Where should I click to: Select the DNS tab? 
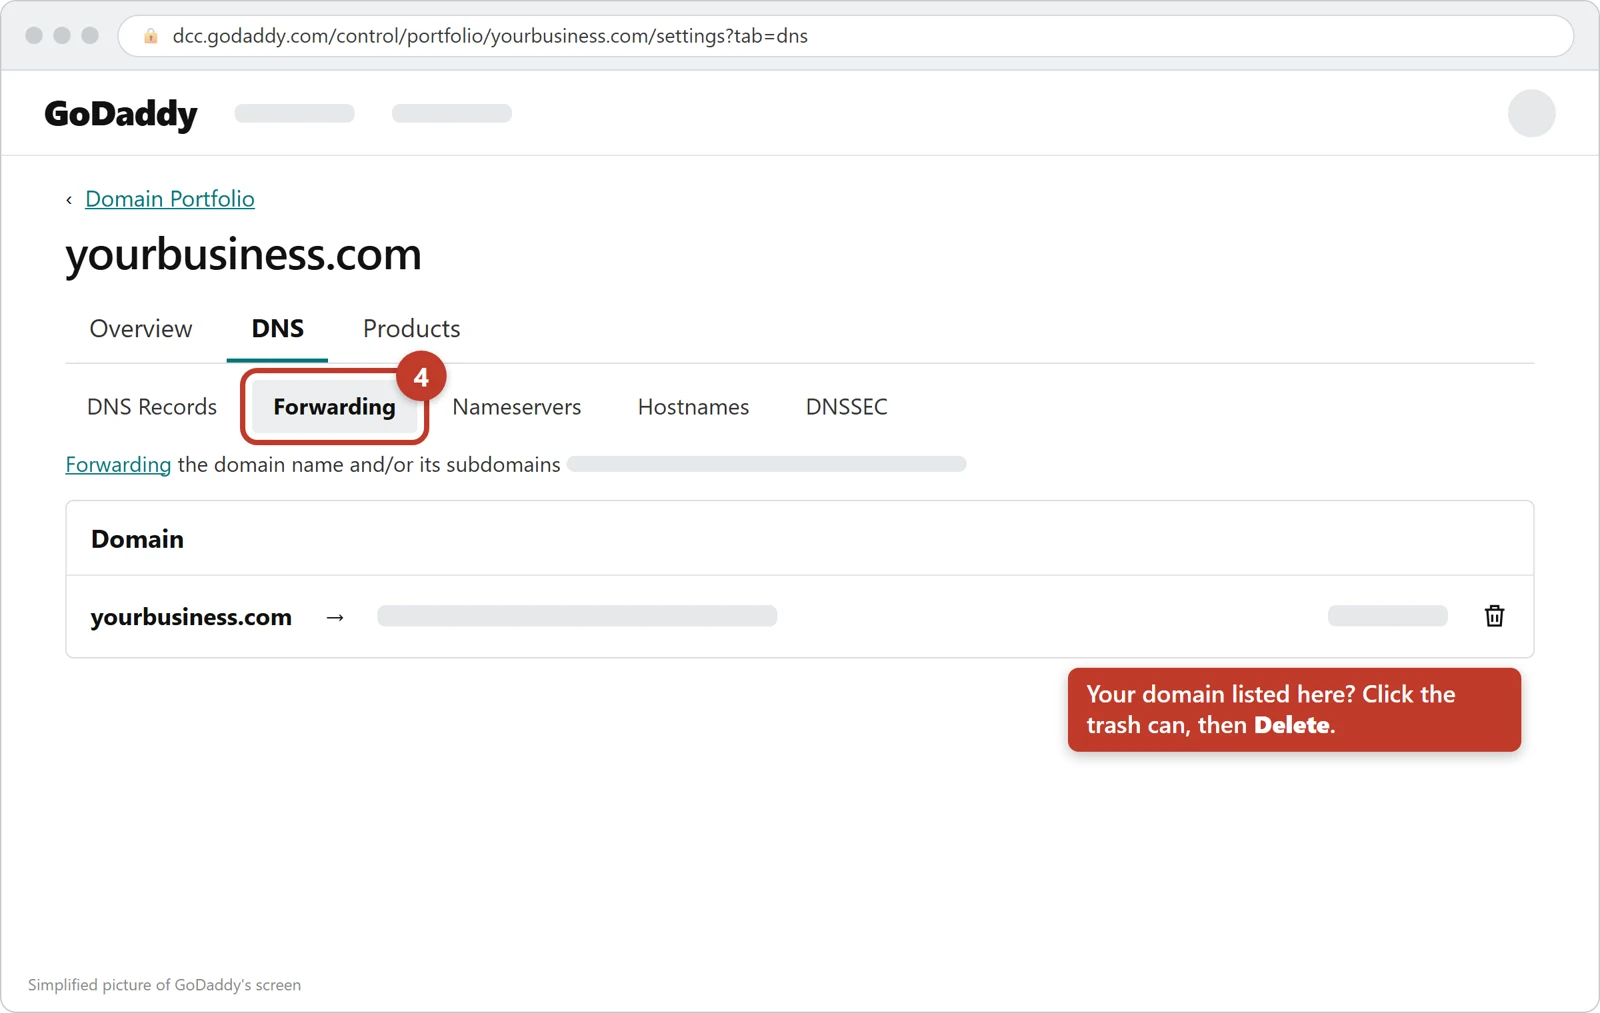(x=277, y=329)
